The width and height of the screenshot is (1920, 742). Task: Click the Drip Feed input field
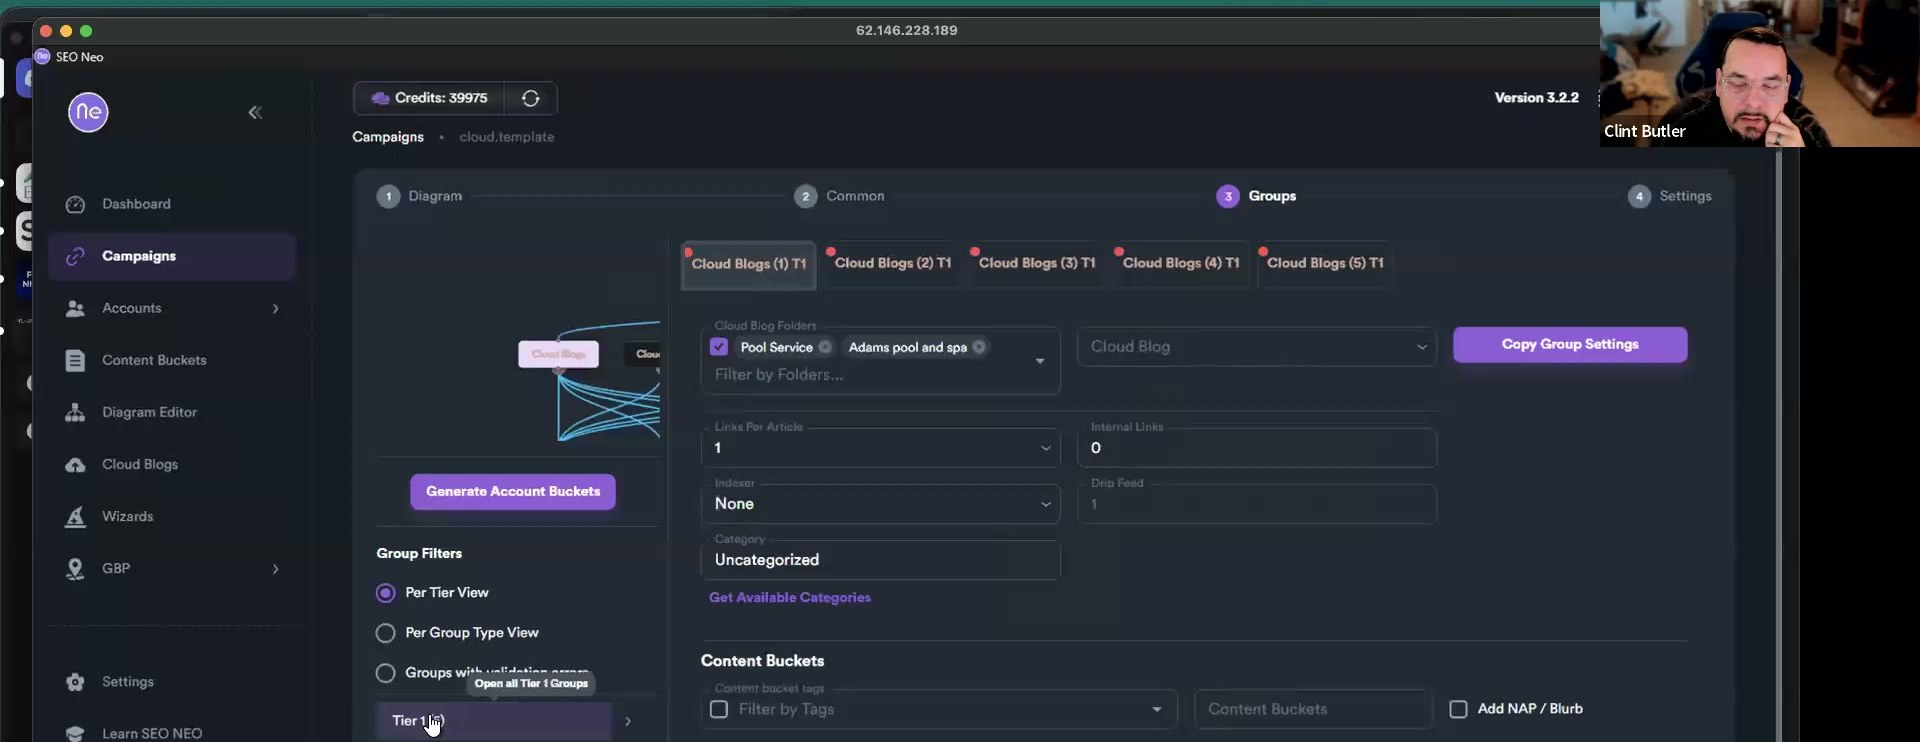tap(1257, 504)
